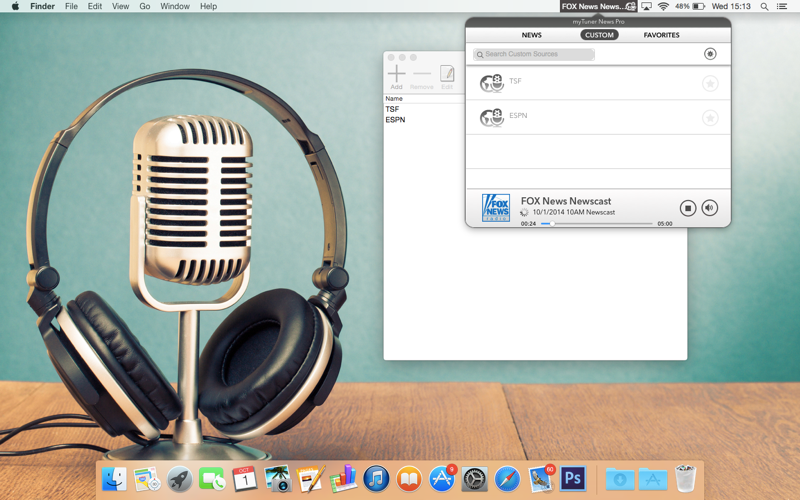The image size is (800, 500).
Task: Open the View menu
Action: (120, 6)
